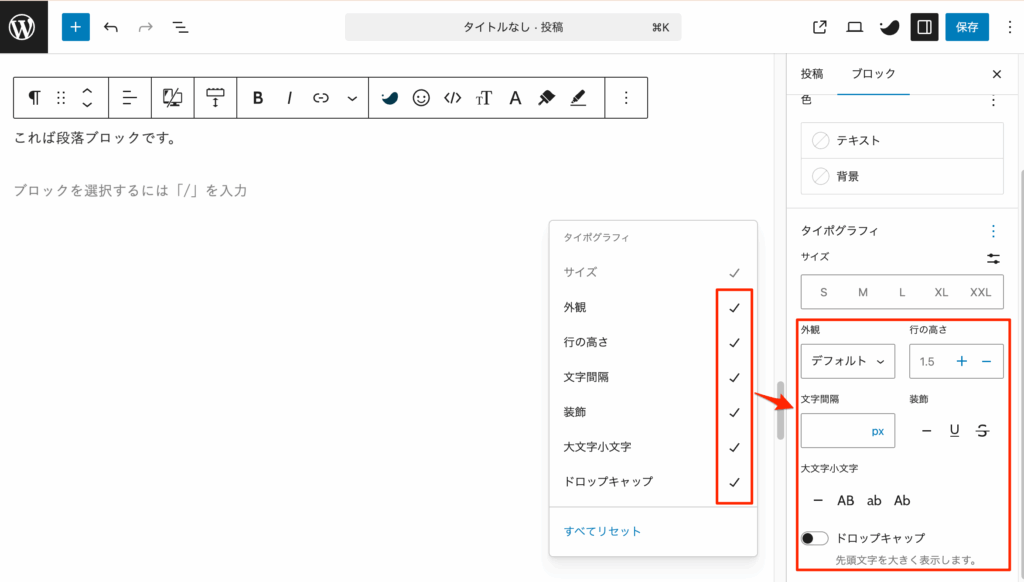The width and height of the screenshot is (1024, 582).
Task: Select the paragraph block icon in the toolbar
Action: click(33, 97)
